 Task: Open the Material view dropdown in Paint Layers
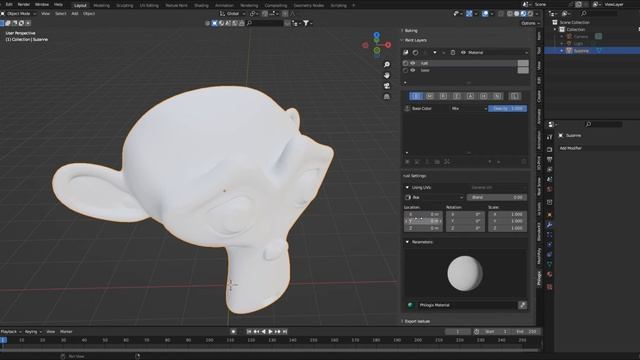point(494,52)
